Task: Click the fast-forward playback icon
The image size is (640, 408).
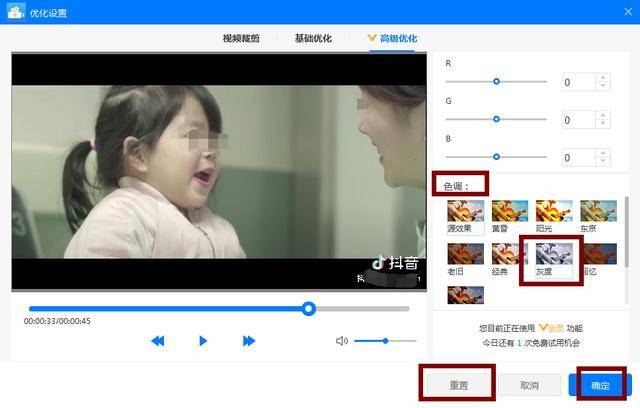Action: tap(249, 341)
